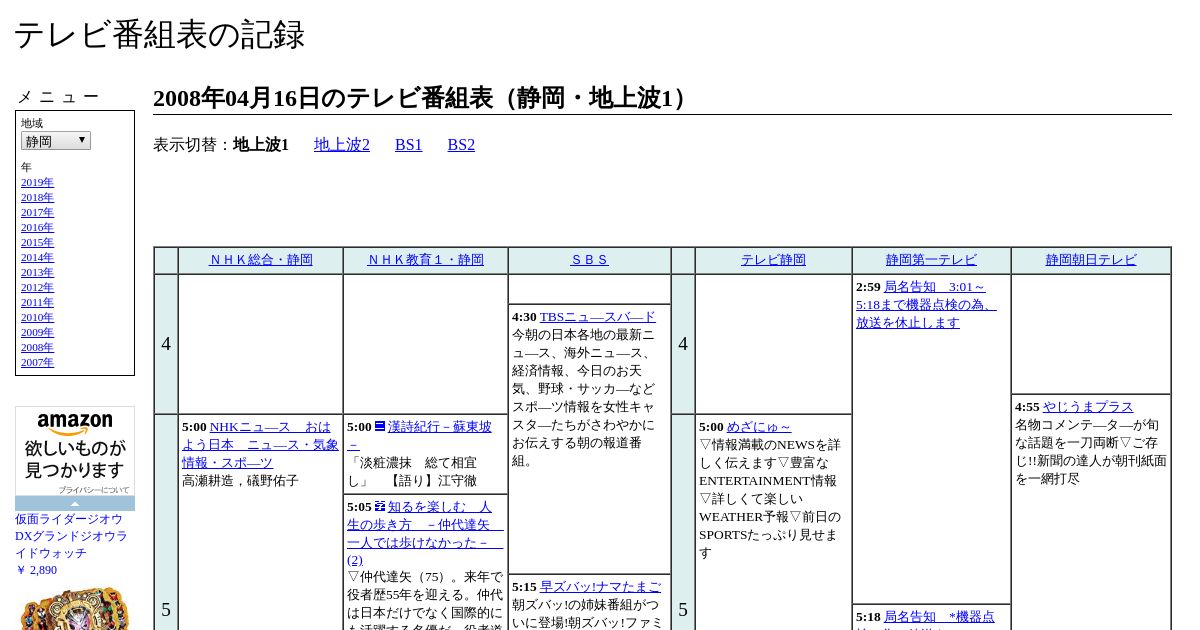
Task: Select the 2019年 year link
Action: click(x=37, y=183)
